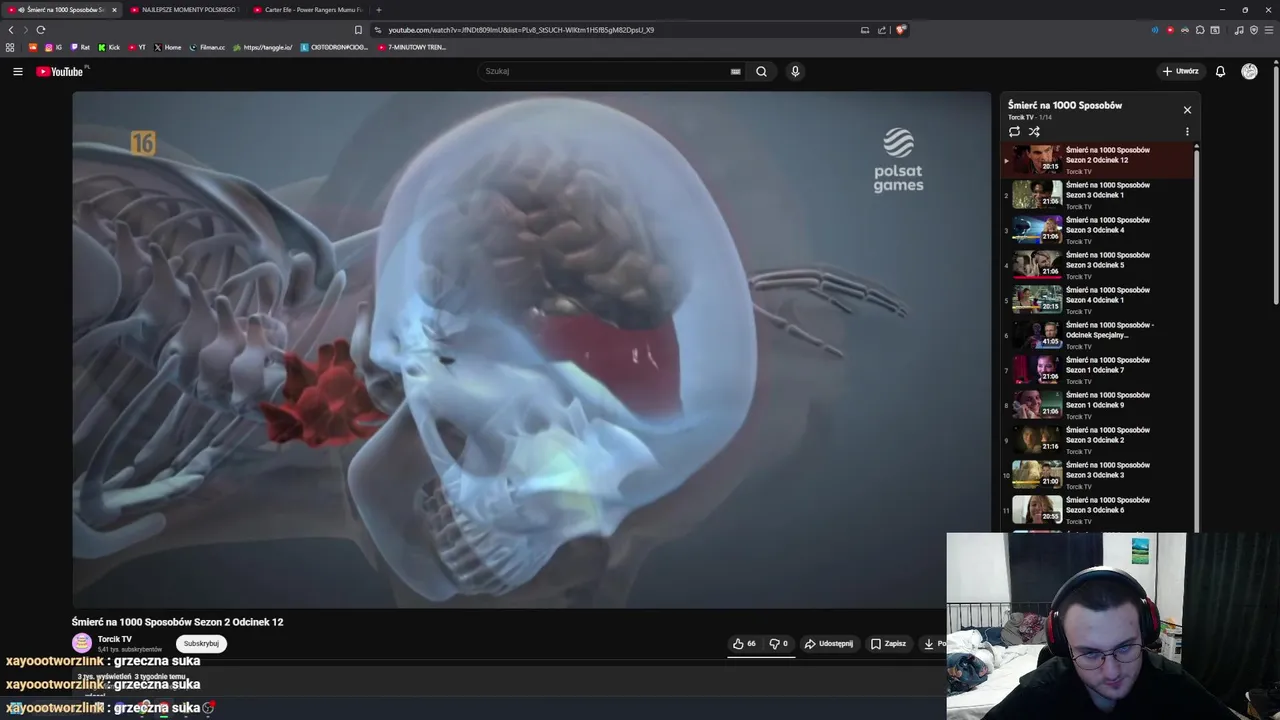The height and width of the screenshot is (720, 1280).
Task: Open the on-screen keyboard in search box
Action: (x=735, y=71)
